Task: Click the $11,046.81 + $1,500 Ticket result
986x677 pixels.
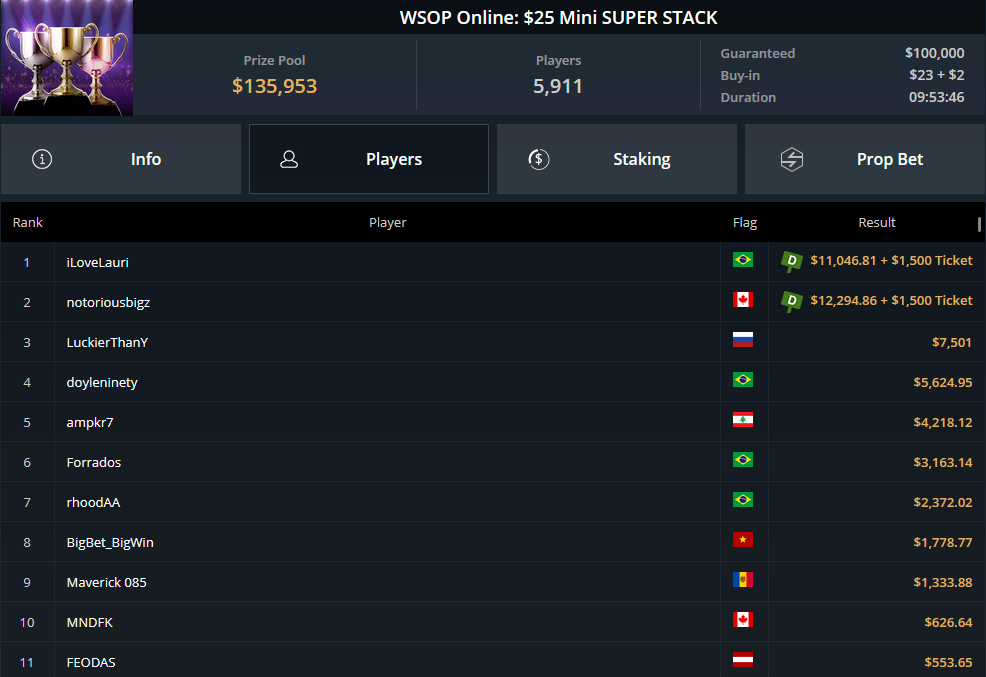Action: point(891,261)
